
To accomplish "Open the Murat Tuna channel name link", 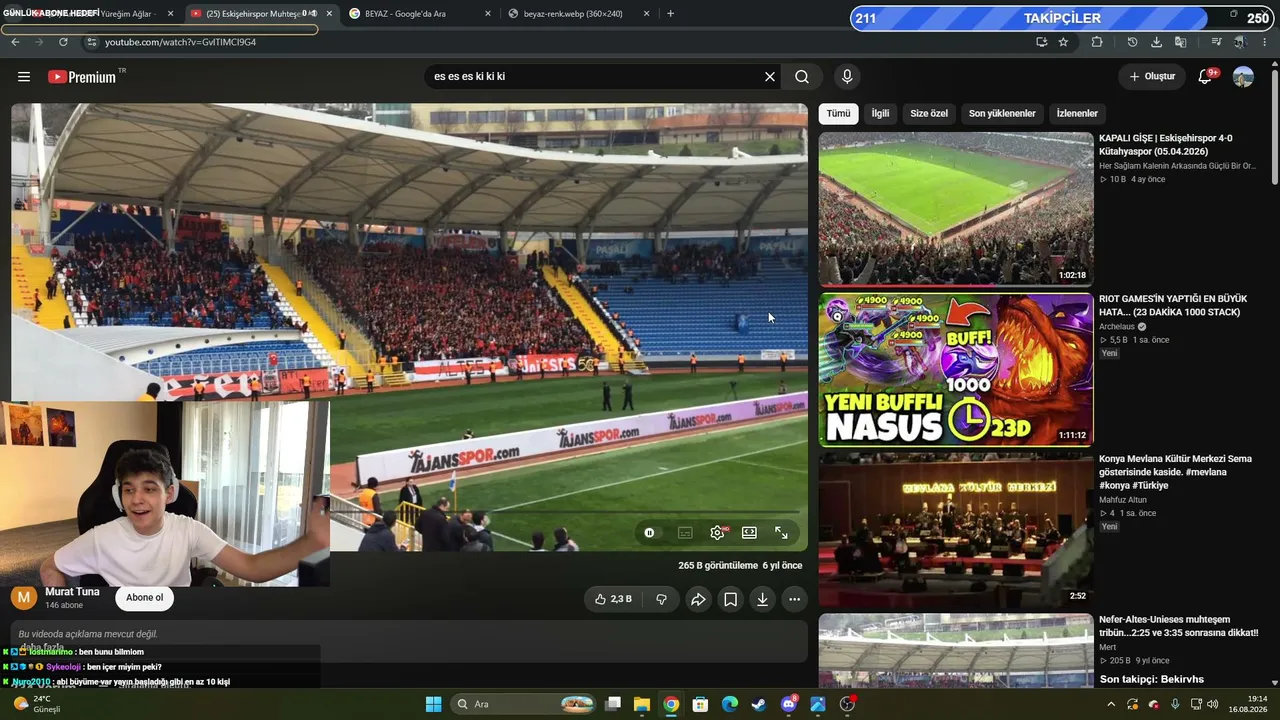I will (x=72, y=592).
